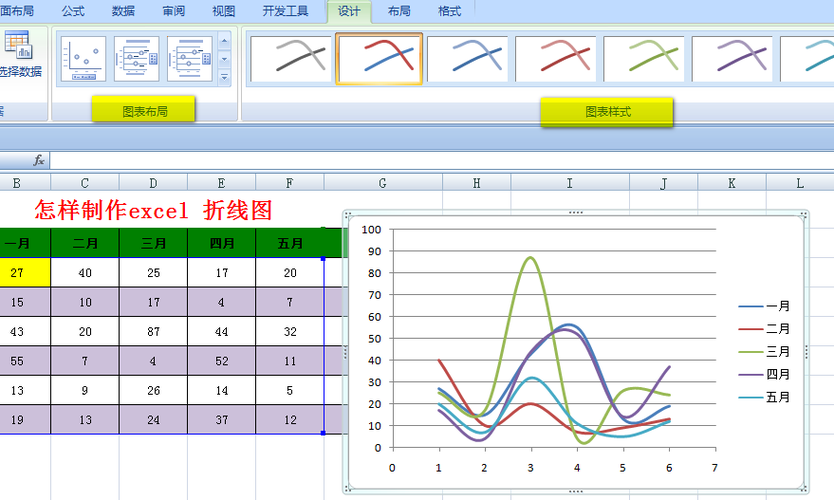Apply the red chart style
This screenshot has height=500, width=834.
556,59
